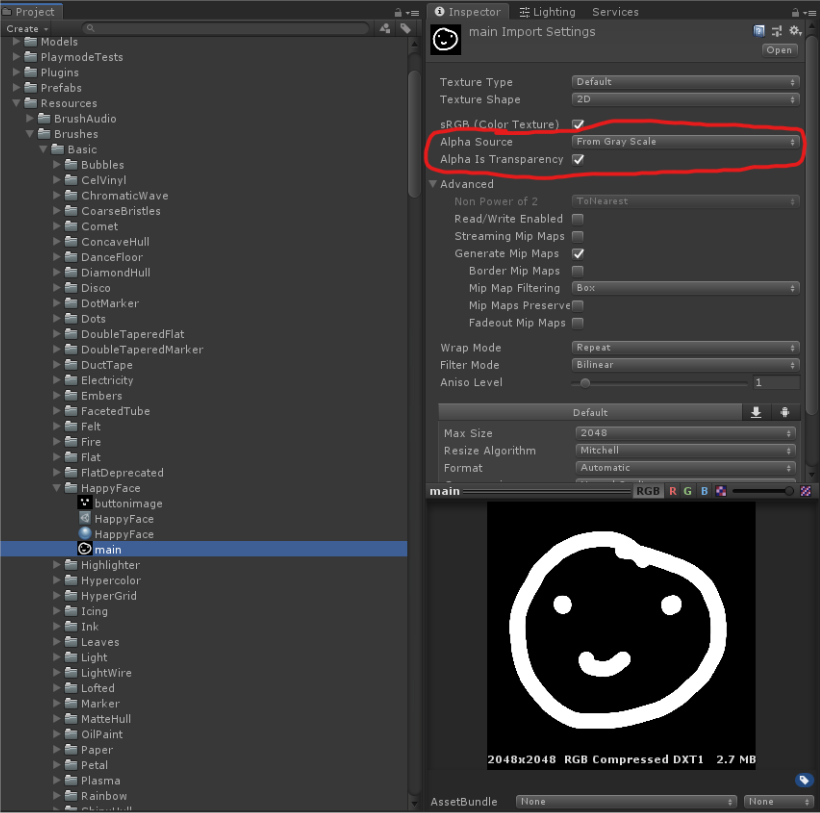Disable the sRGB (Color Texture) checkbox
Screen dimensions: 820x813
[578, 124]
